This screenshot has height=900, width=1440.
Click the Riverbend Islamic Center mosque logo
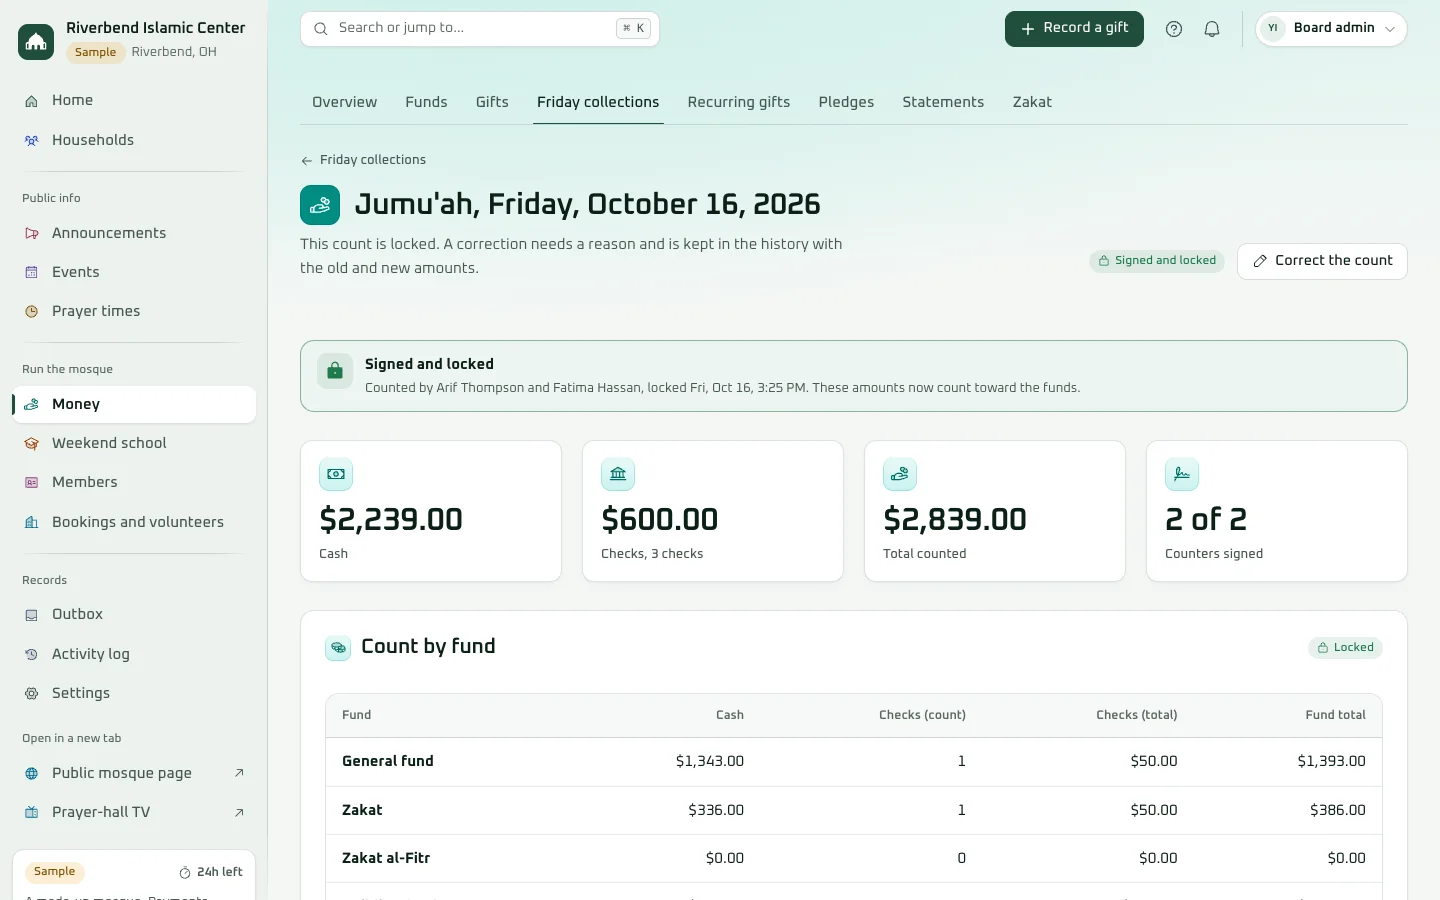36,41
